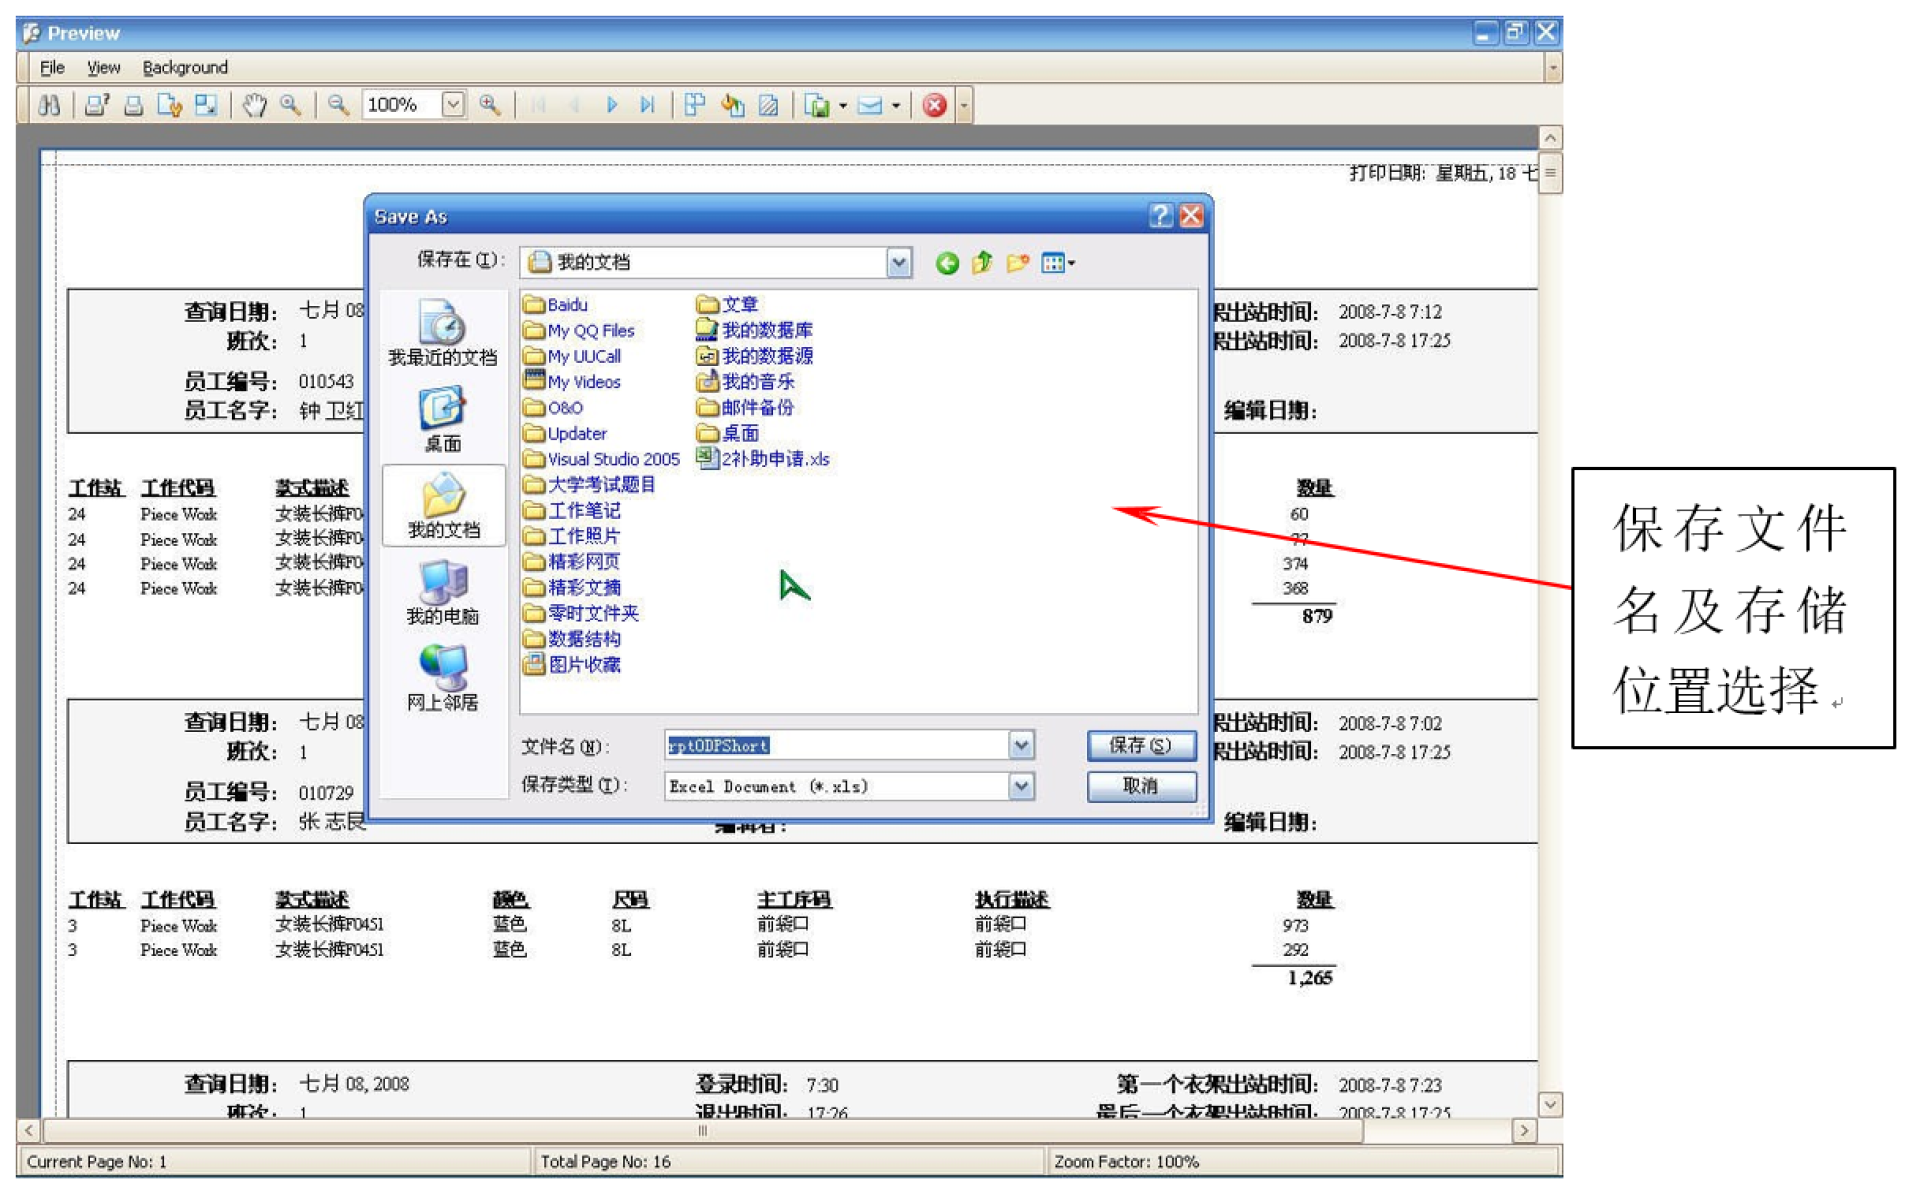This screenshot has height=1202, width=1920.
Task: Click the up one level folder icon
Action: (982, 263)
